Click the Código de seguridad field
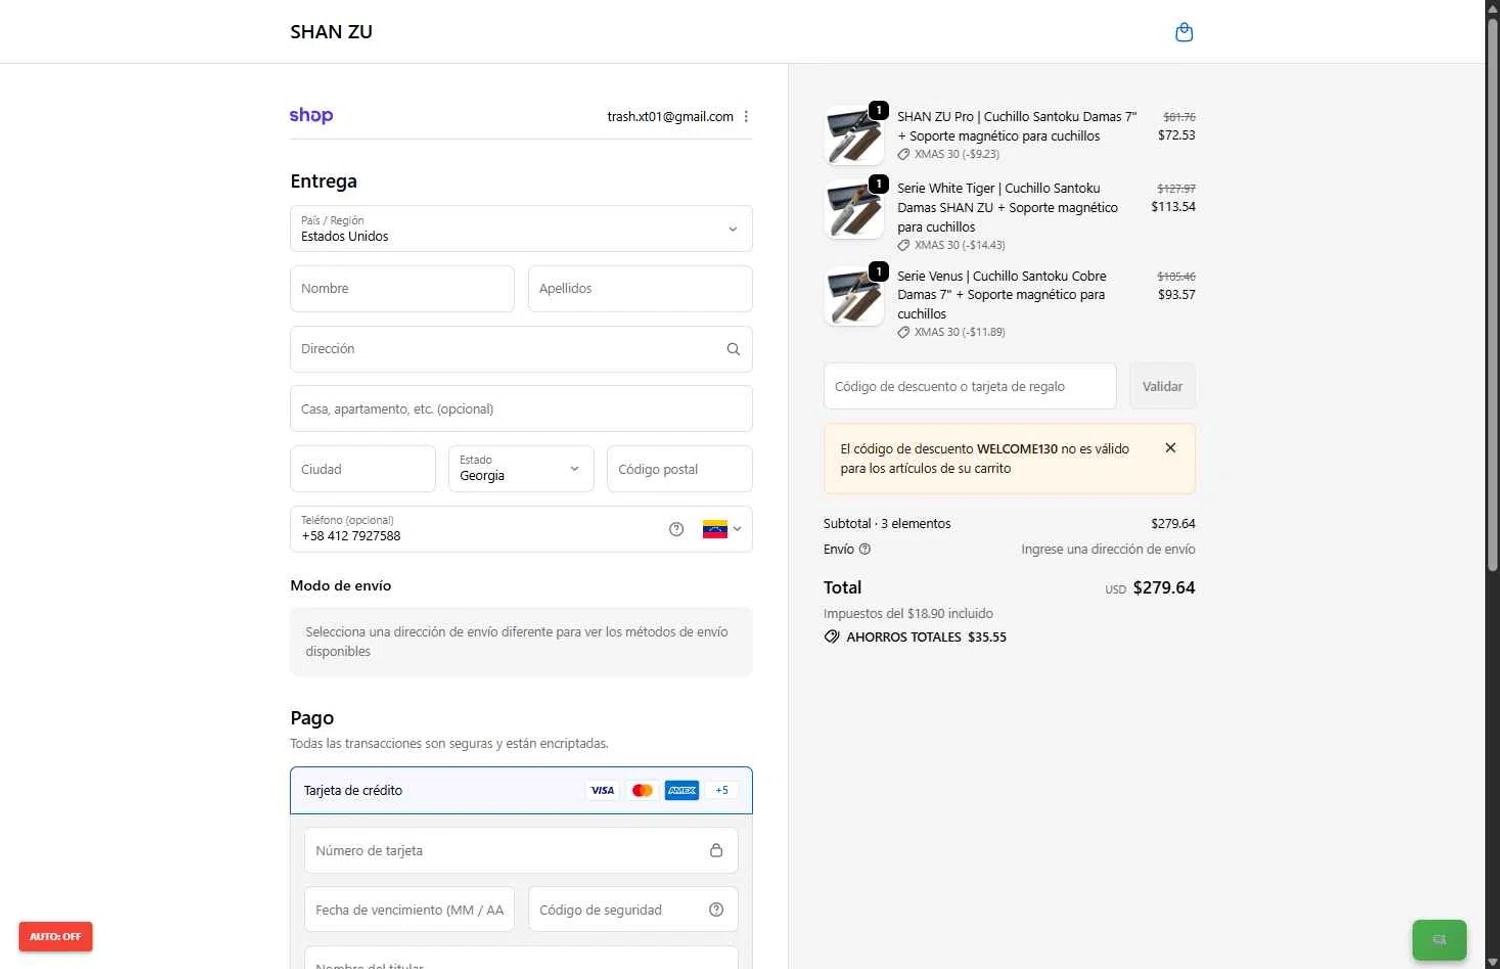This screenshot has width=1500, height=969. click(x=633, y=910)
